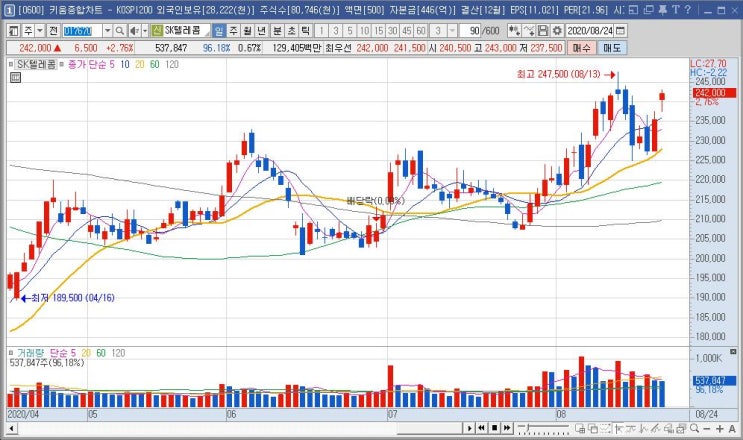Open the add line indicator icon
Viewport: 743px width, 440px height.
529,31
